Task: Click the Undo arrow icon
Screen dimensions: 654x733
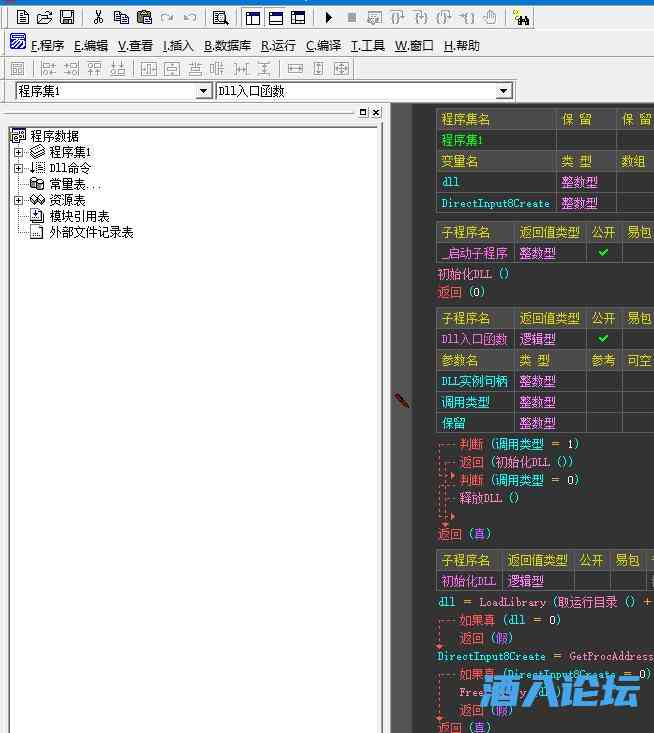Action: point(189,18)
